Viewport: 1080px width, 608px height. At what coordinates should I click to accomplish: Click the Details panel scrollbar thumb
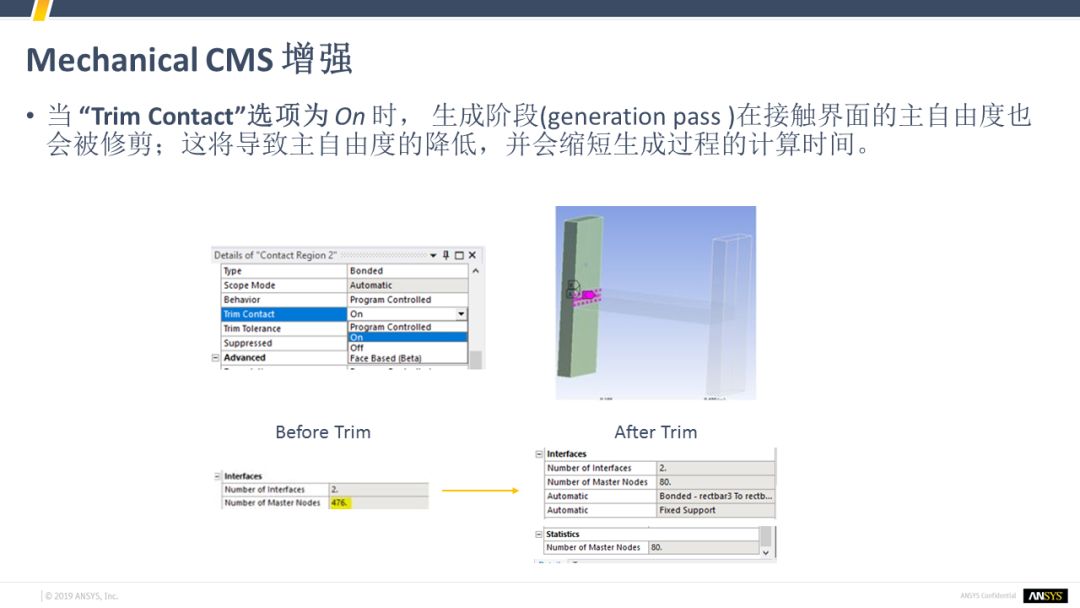(x=475, y=359)
